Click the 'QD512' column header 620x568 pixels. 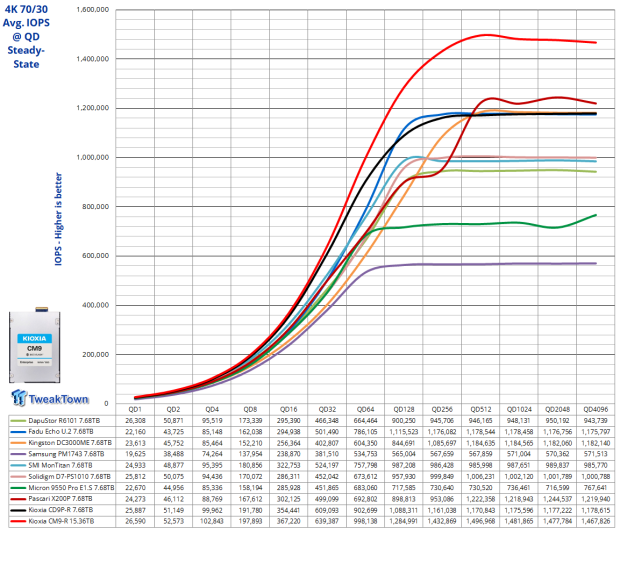pyautogui.click(x=480, y=409)
